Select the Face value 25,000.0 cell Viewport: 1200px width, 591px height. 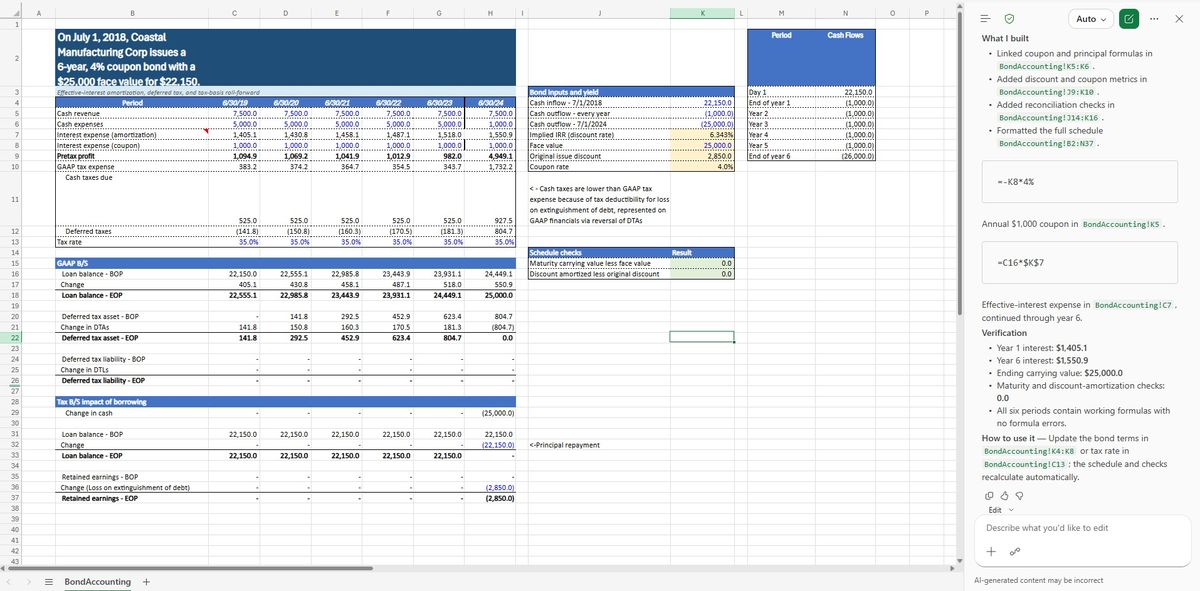coord(702,145)
